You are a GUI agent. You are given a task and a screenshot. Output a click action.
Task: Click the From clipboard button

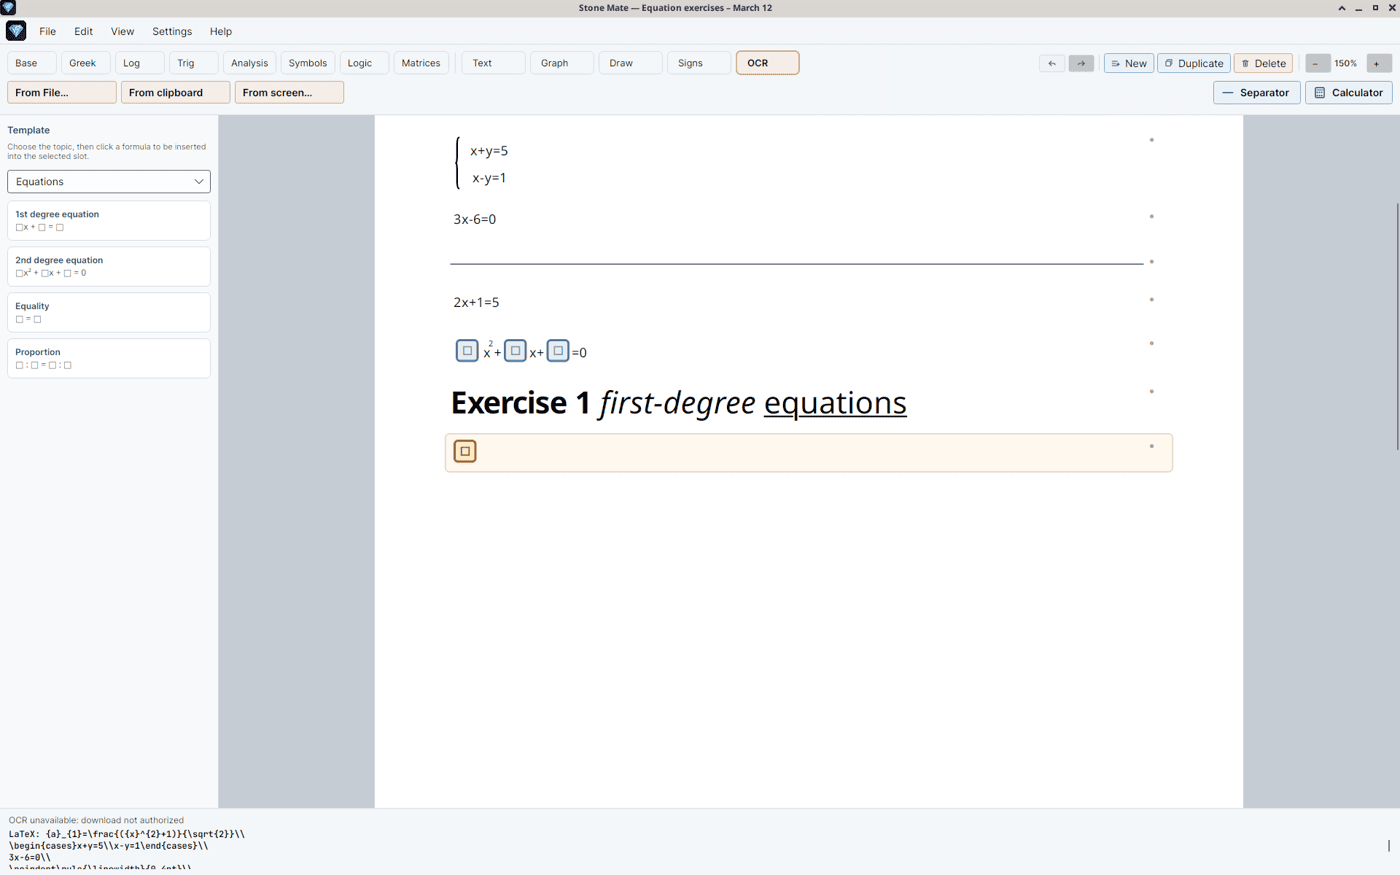click(175, 92)
